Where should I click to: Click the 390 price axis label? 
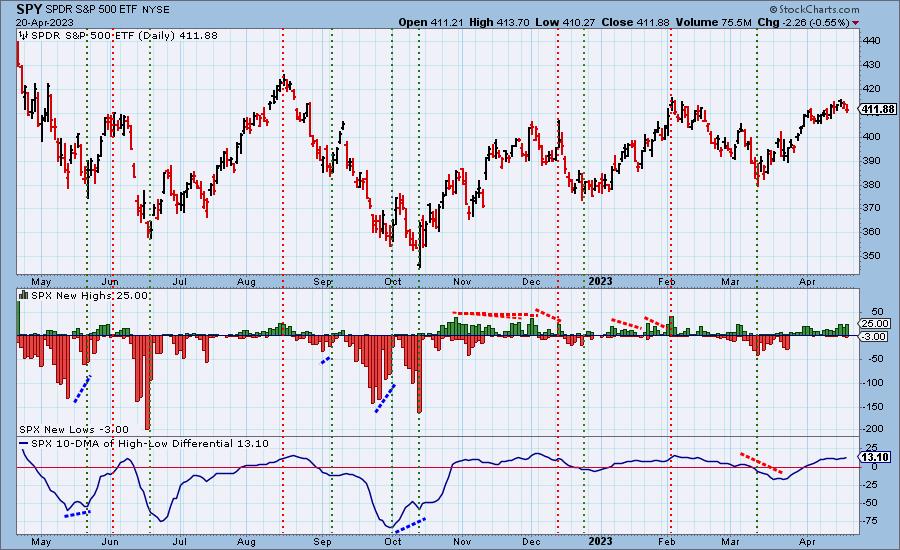pos(871,161)
